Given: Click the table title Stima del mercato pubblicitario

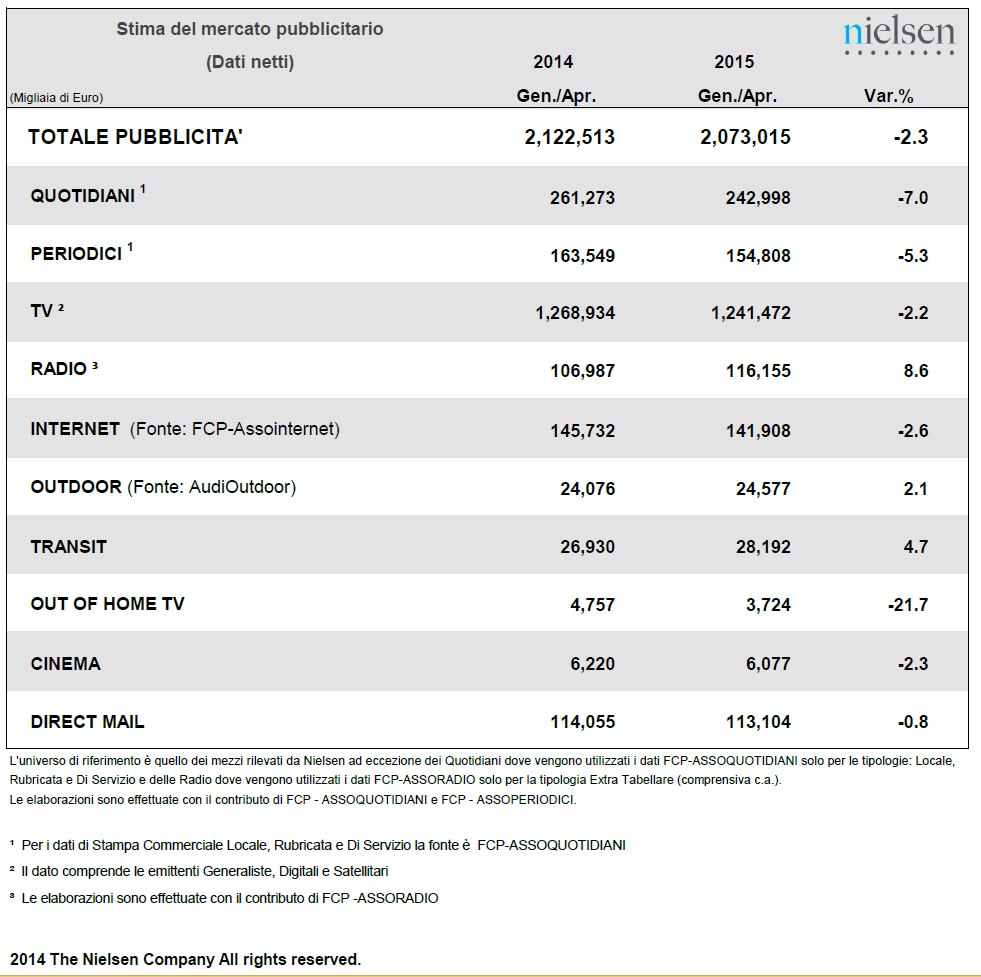Looking at the screenshot, I should [x=250, y=29].
